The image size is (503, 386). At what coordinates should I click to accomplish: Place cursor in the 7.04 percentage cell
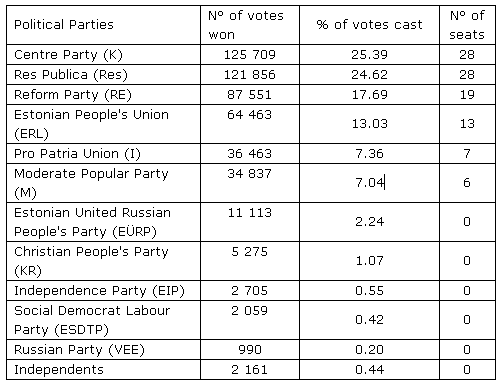(x=369, y=183)
